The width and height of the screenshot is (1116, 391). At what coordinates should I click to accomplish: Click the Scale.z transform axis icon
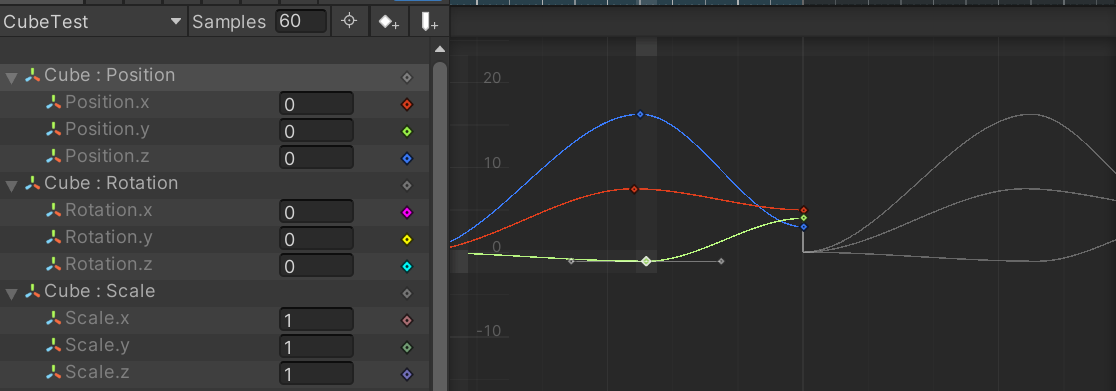54,373
